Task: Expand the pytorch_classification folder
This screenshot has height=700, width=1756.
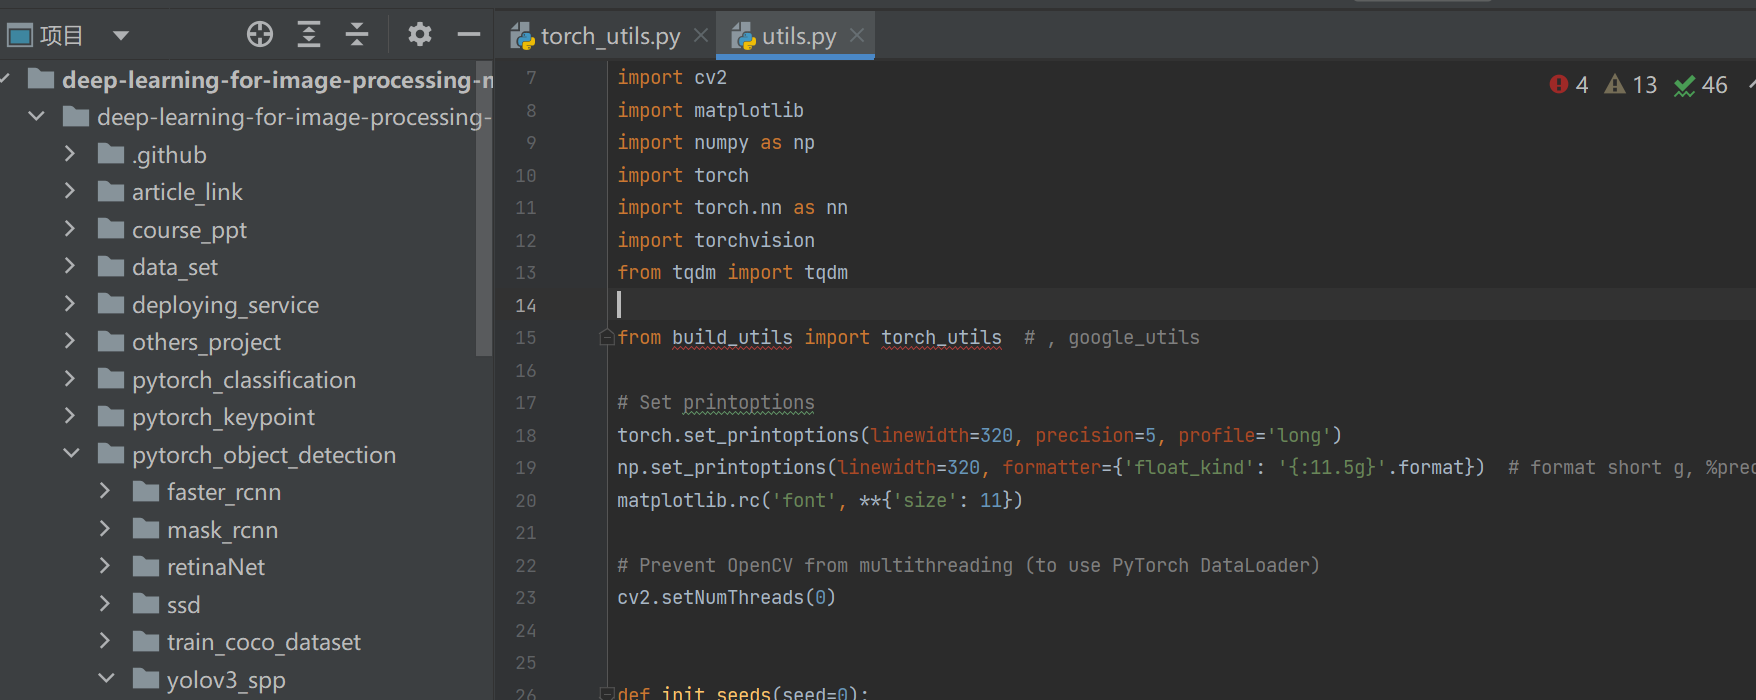Action: click(x=69, y=379)
